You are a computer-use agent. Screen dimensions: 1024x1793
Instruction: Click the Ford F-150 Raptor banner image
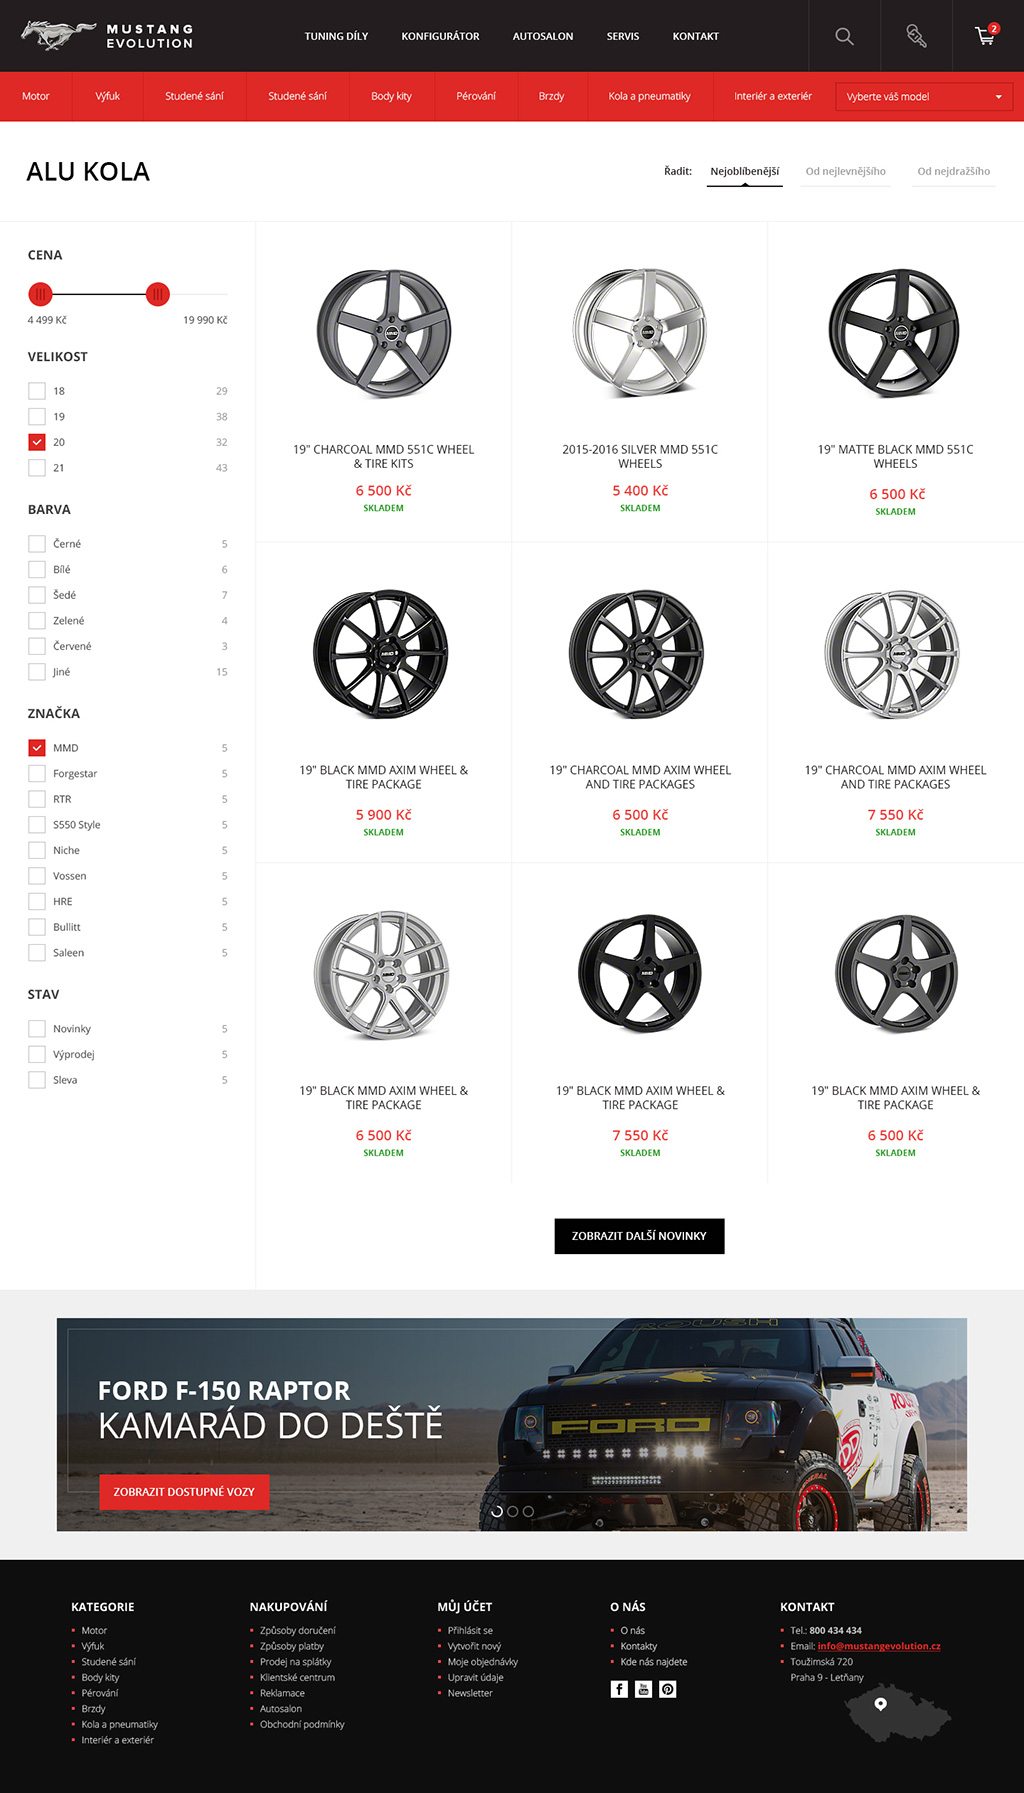pos(512,1424)
